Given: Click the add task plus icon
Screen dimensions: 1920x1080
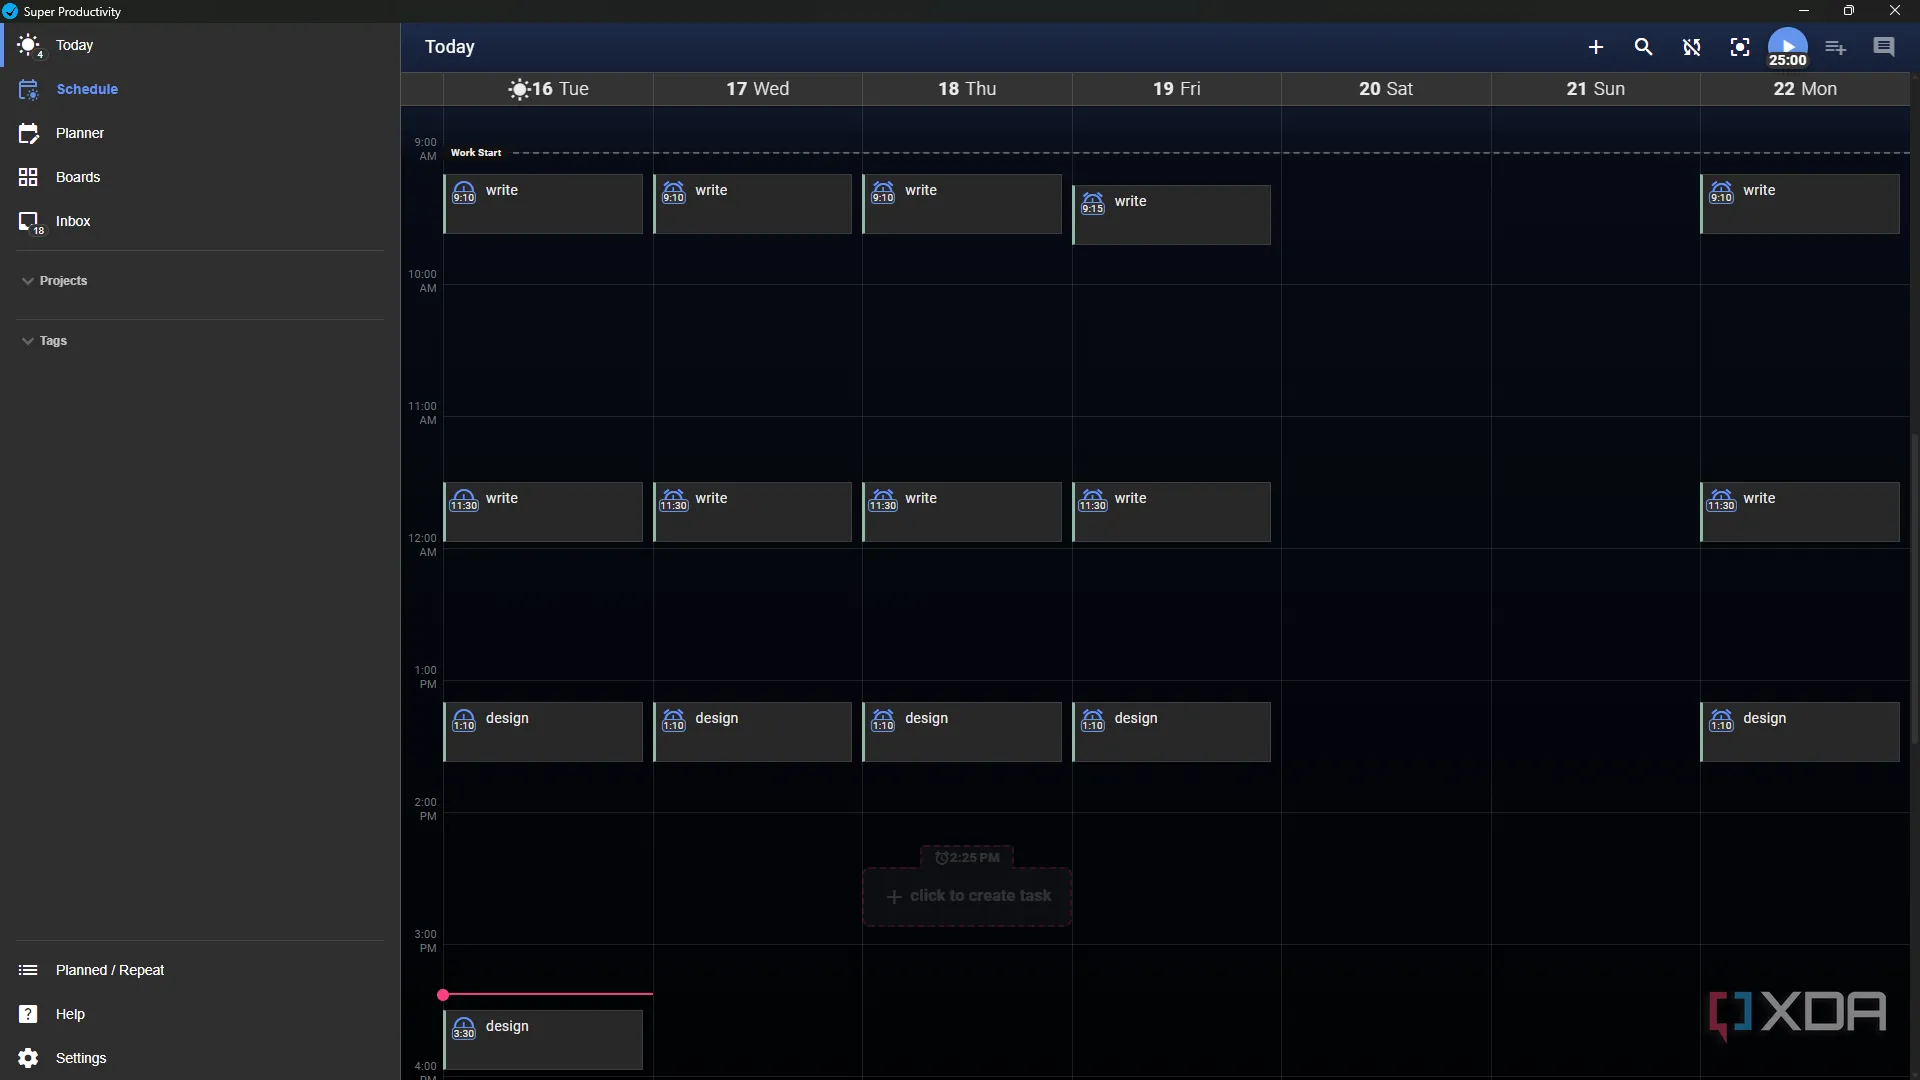Looking at the screenshot, I should [1595, 47].
